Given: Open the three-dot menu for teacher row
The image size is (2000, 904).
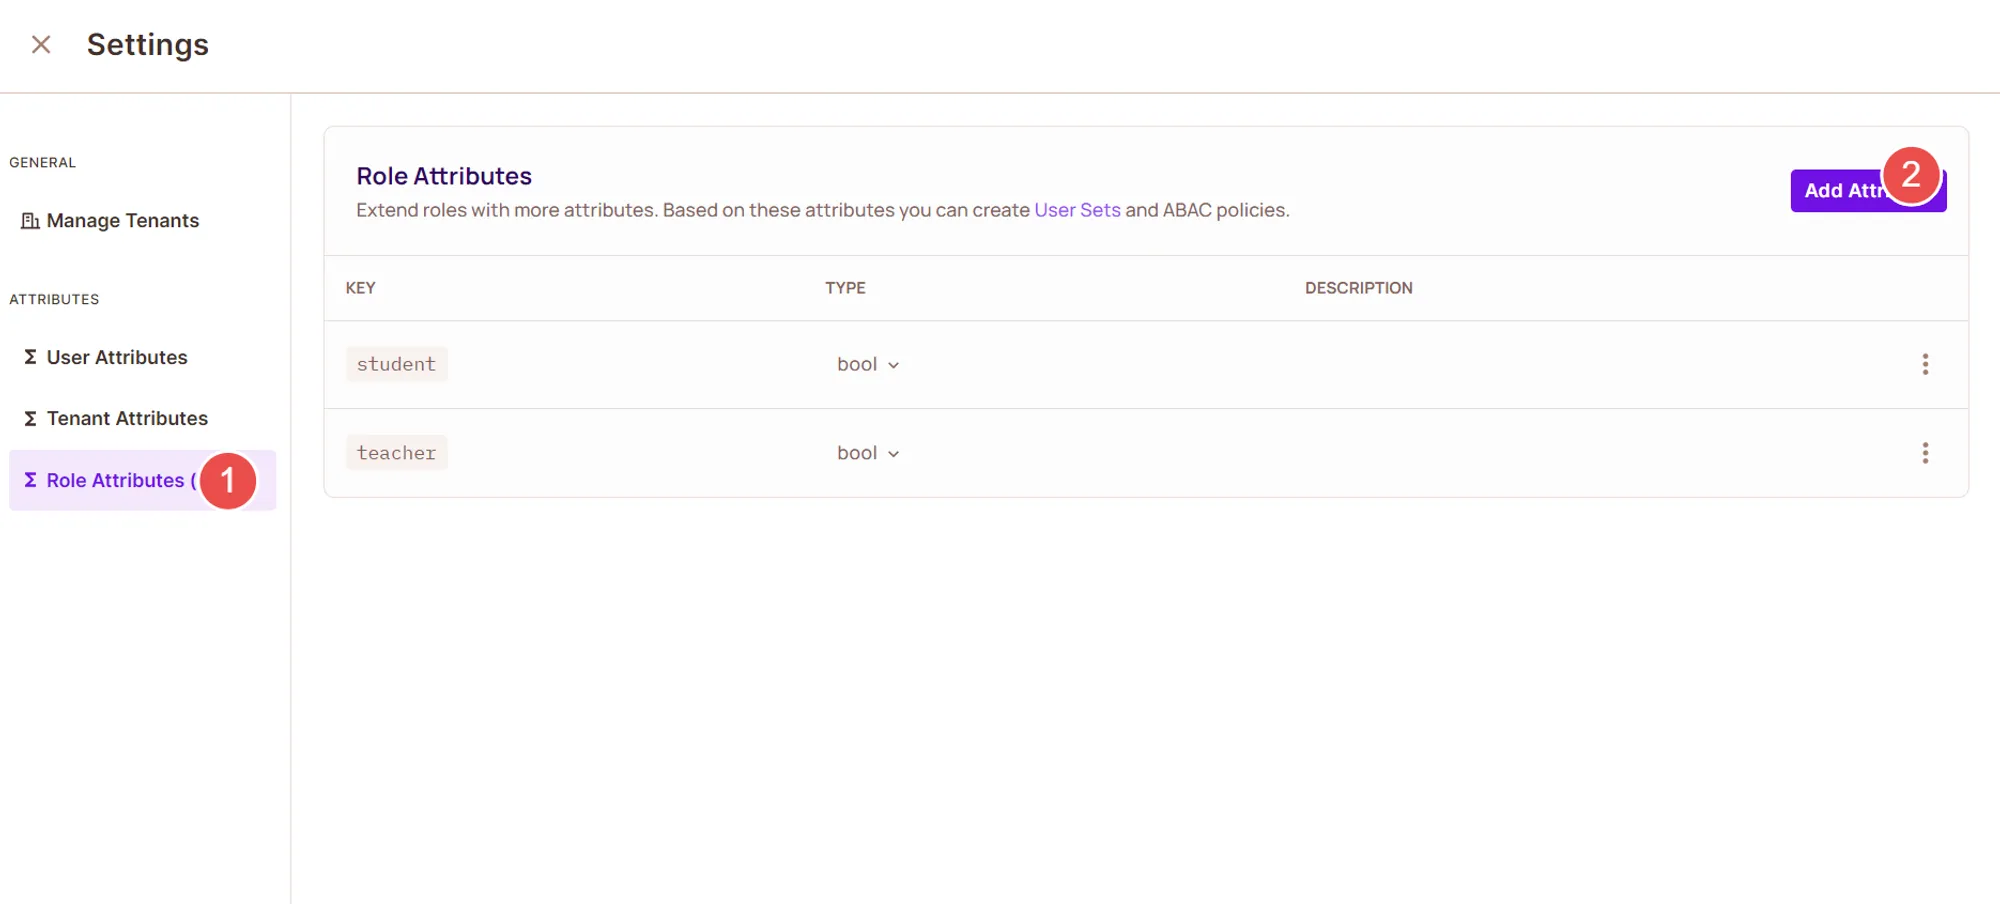Looking at the screenshot, I should (1924, 453).
